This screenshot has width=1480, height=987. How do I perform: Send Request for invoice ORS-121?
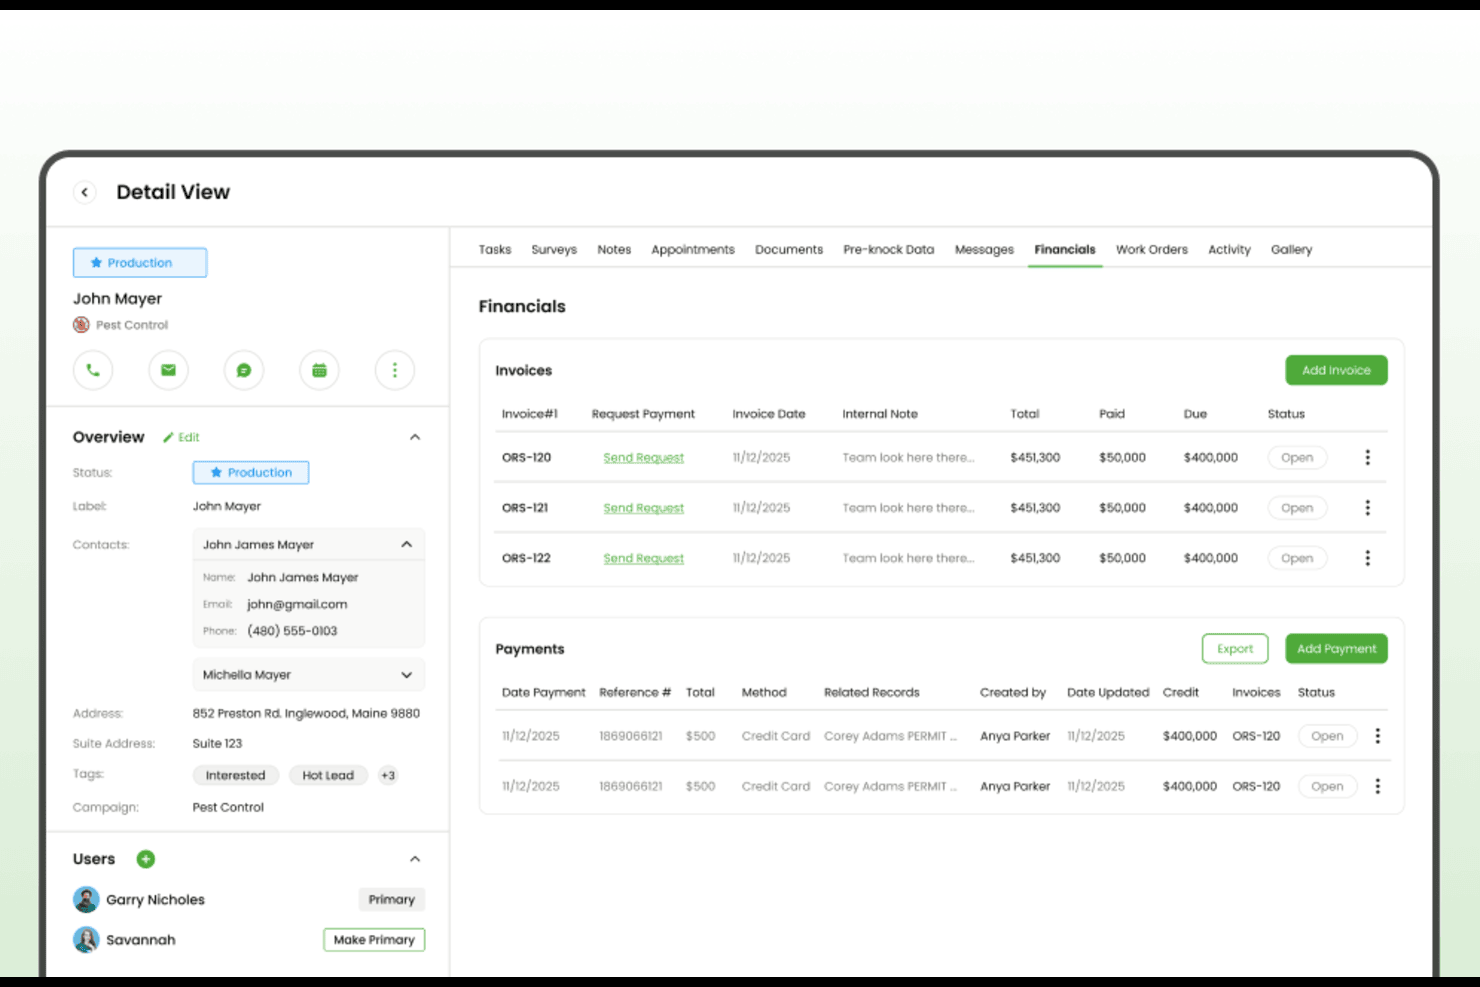click(x=644, y=508)
